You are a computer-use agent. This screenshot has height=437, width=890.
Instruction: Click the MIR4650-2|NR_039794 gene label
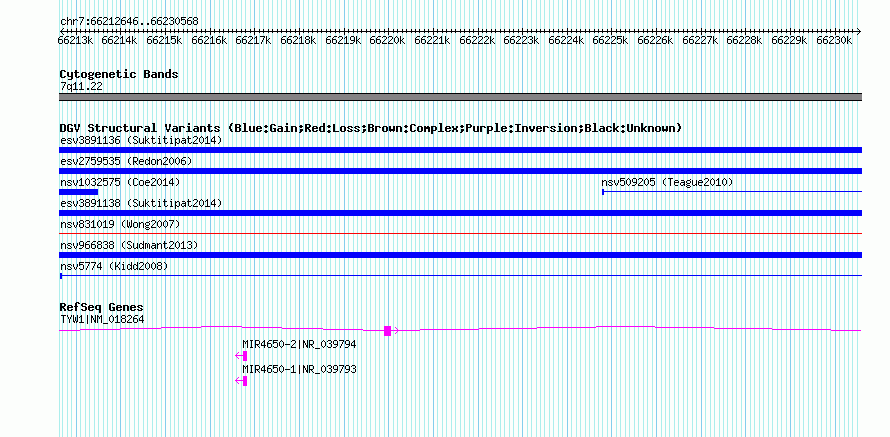pos(299,344)
